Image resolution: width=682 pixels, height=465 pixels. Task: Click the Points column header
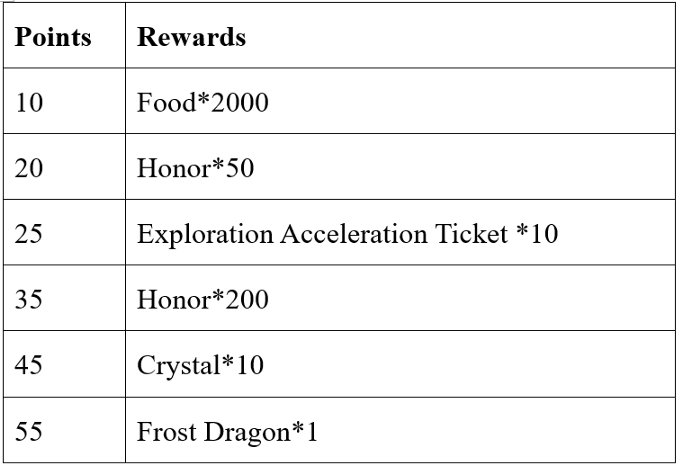[x=53, y=38]
